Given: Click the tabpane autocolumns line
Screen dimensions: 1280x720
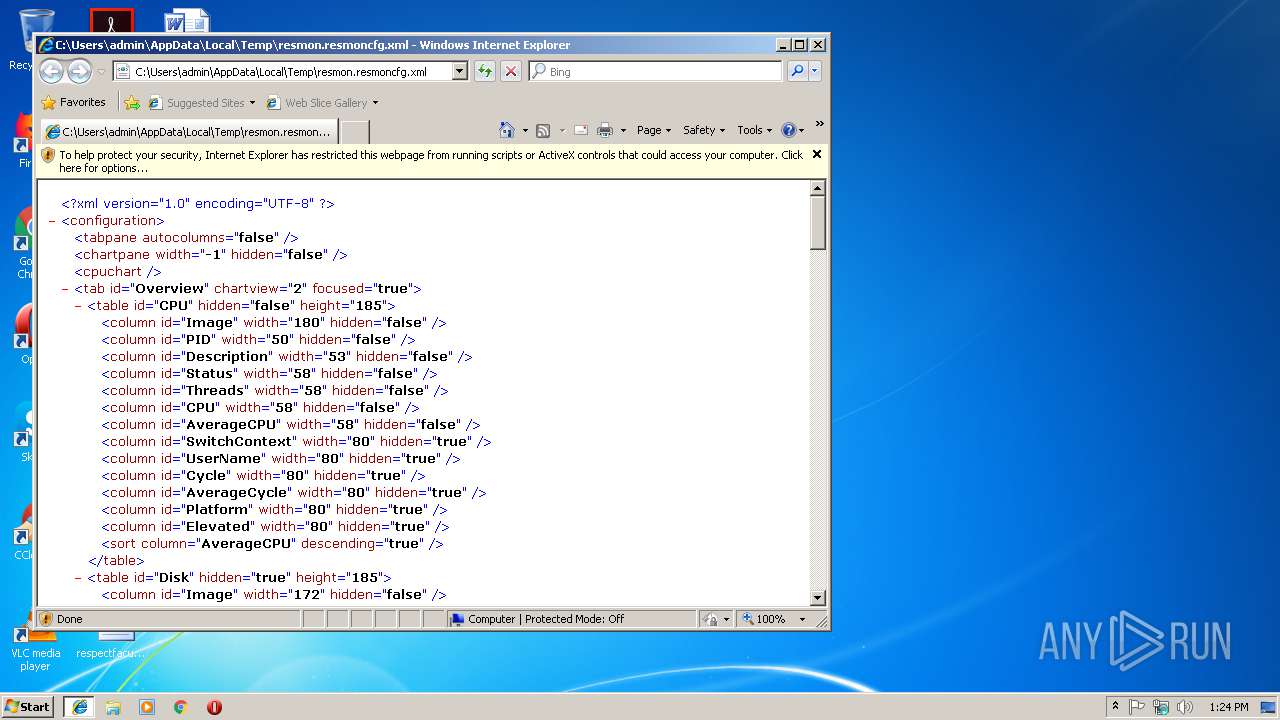Looking at the screenshot, I should click(x=186, y=237).
